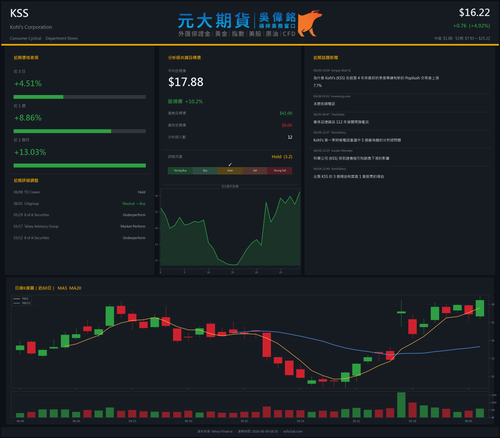500x438 pixels.
Task: Click the Sell rating segment
Action: coord(255,171)
